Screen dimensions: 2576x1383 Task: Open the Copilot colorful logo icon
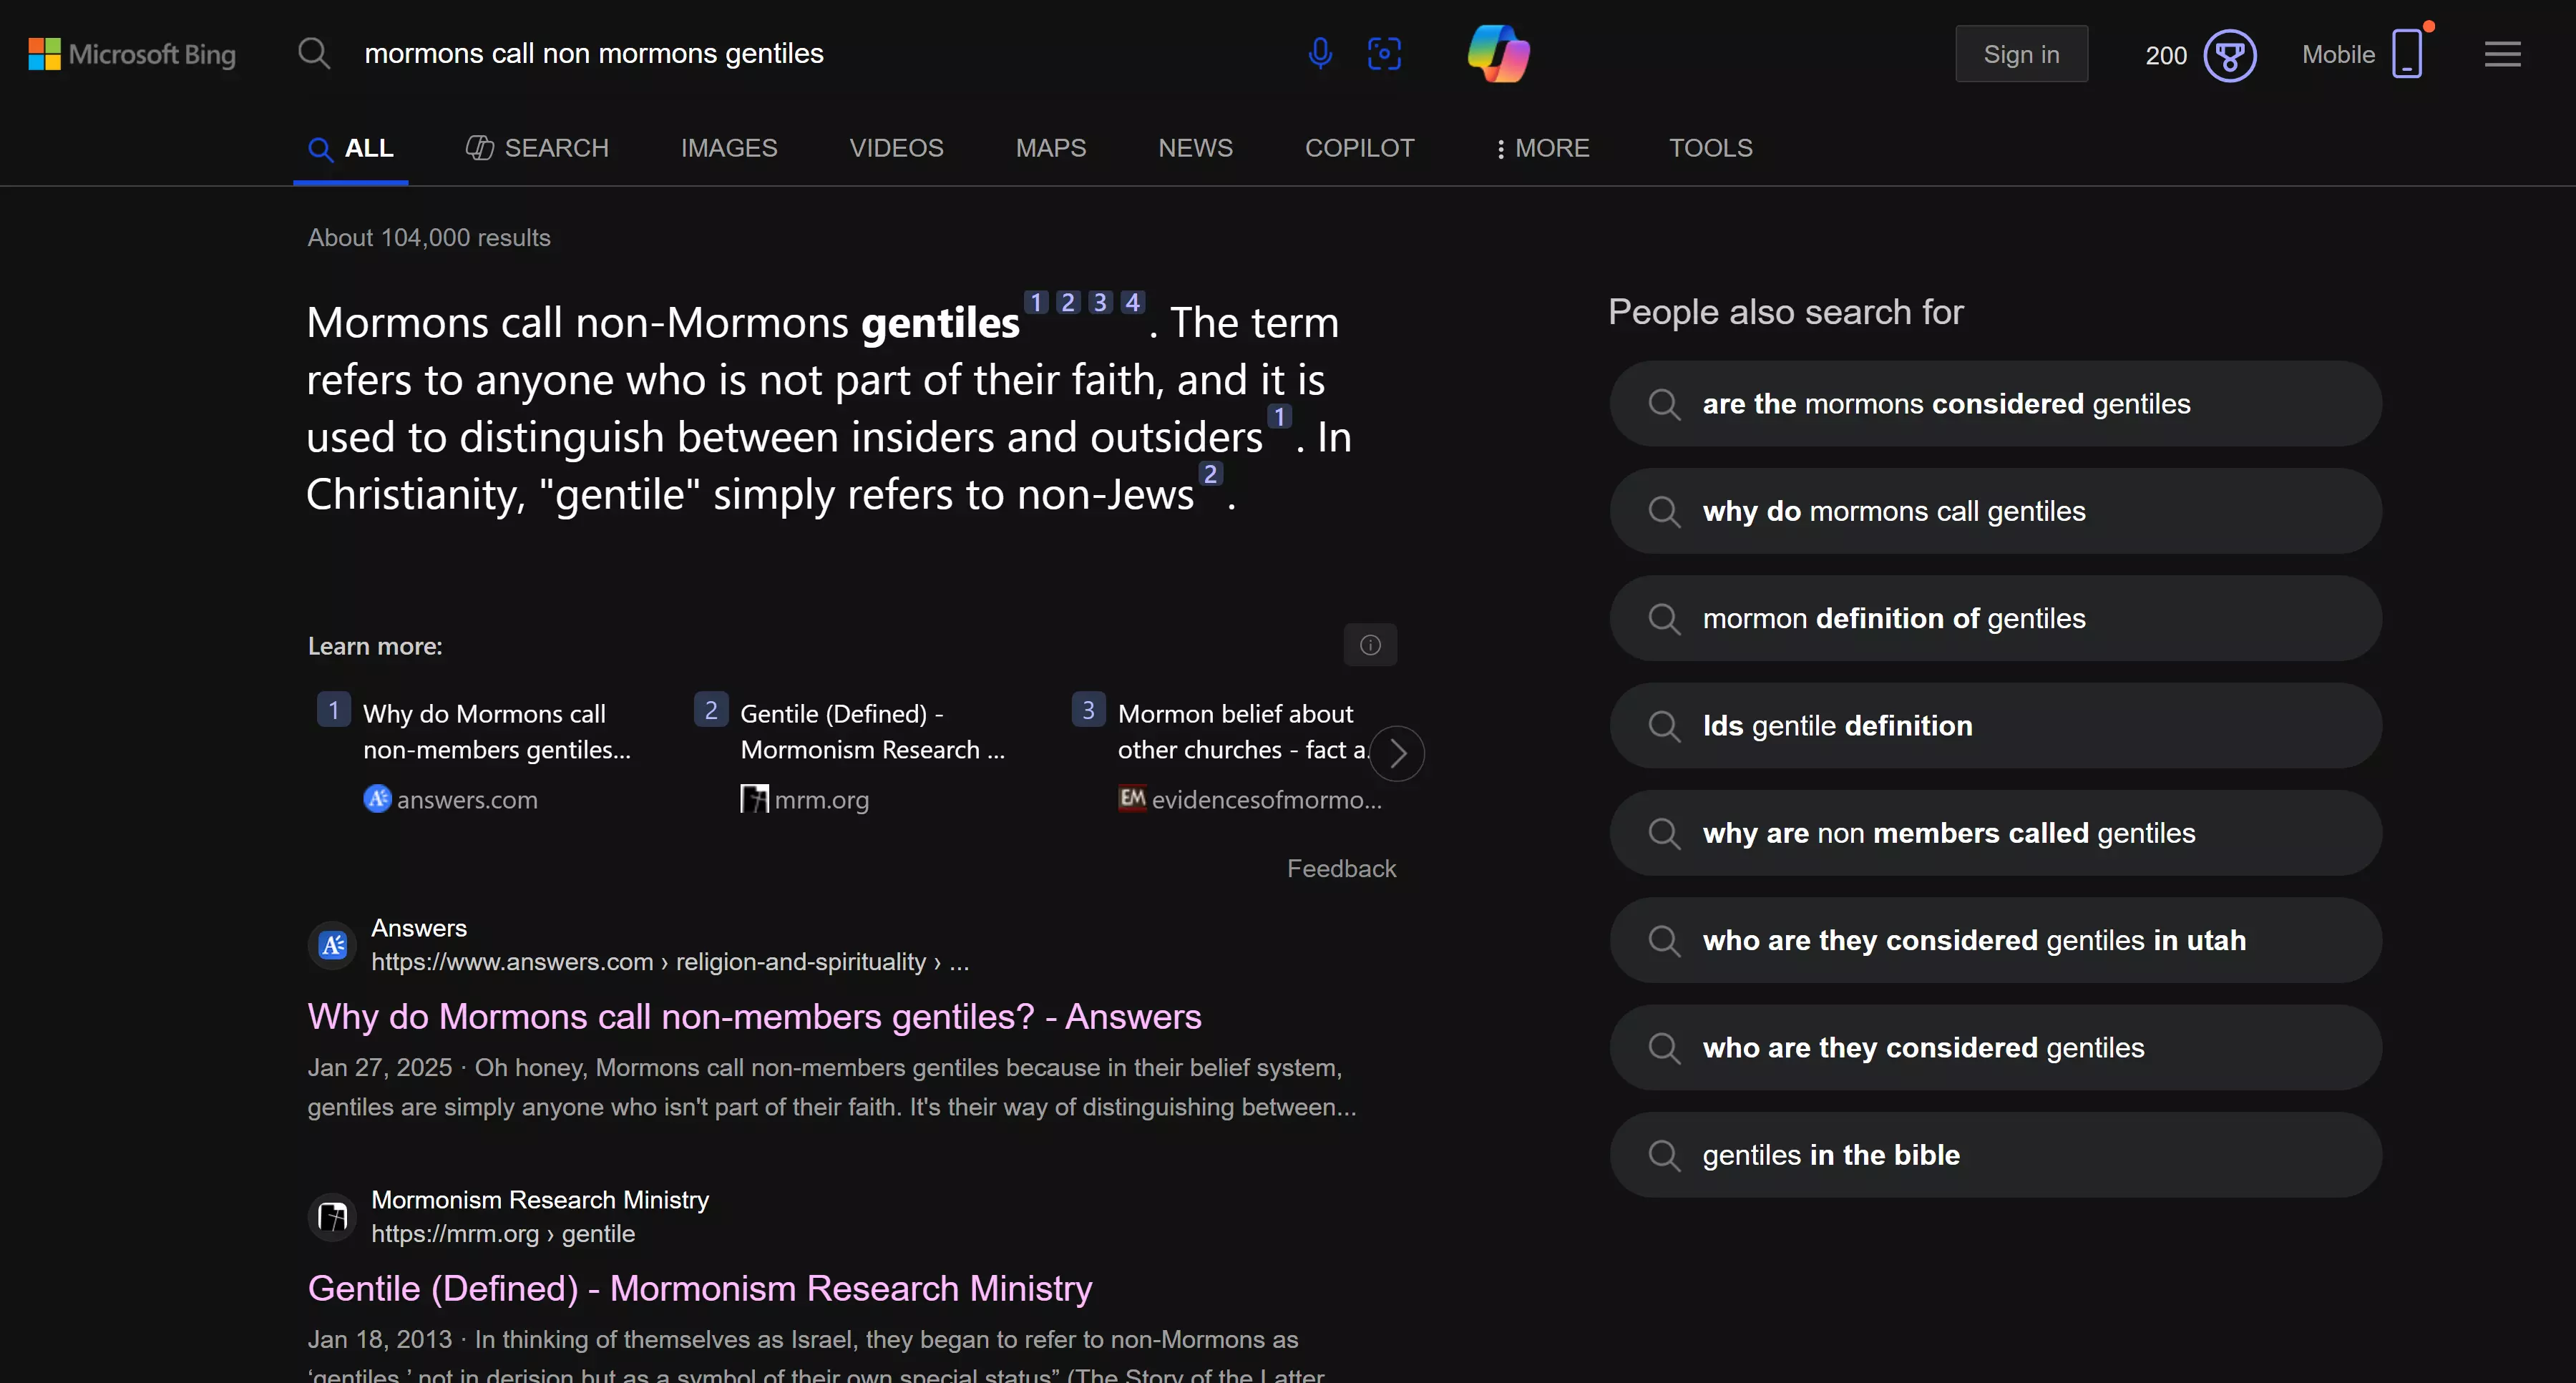(1498, 53)
